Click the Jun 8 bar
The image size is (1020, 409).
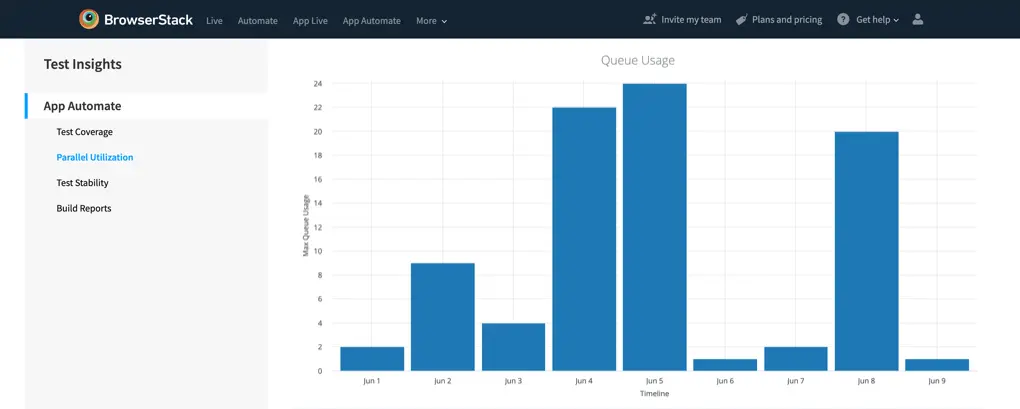click(x=866, y=251)
